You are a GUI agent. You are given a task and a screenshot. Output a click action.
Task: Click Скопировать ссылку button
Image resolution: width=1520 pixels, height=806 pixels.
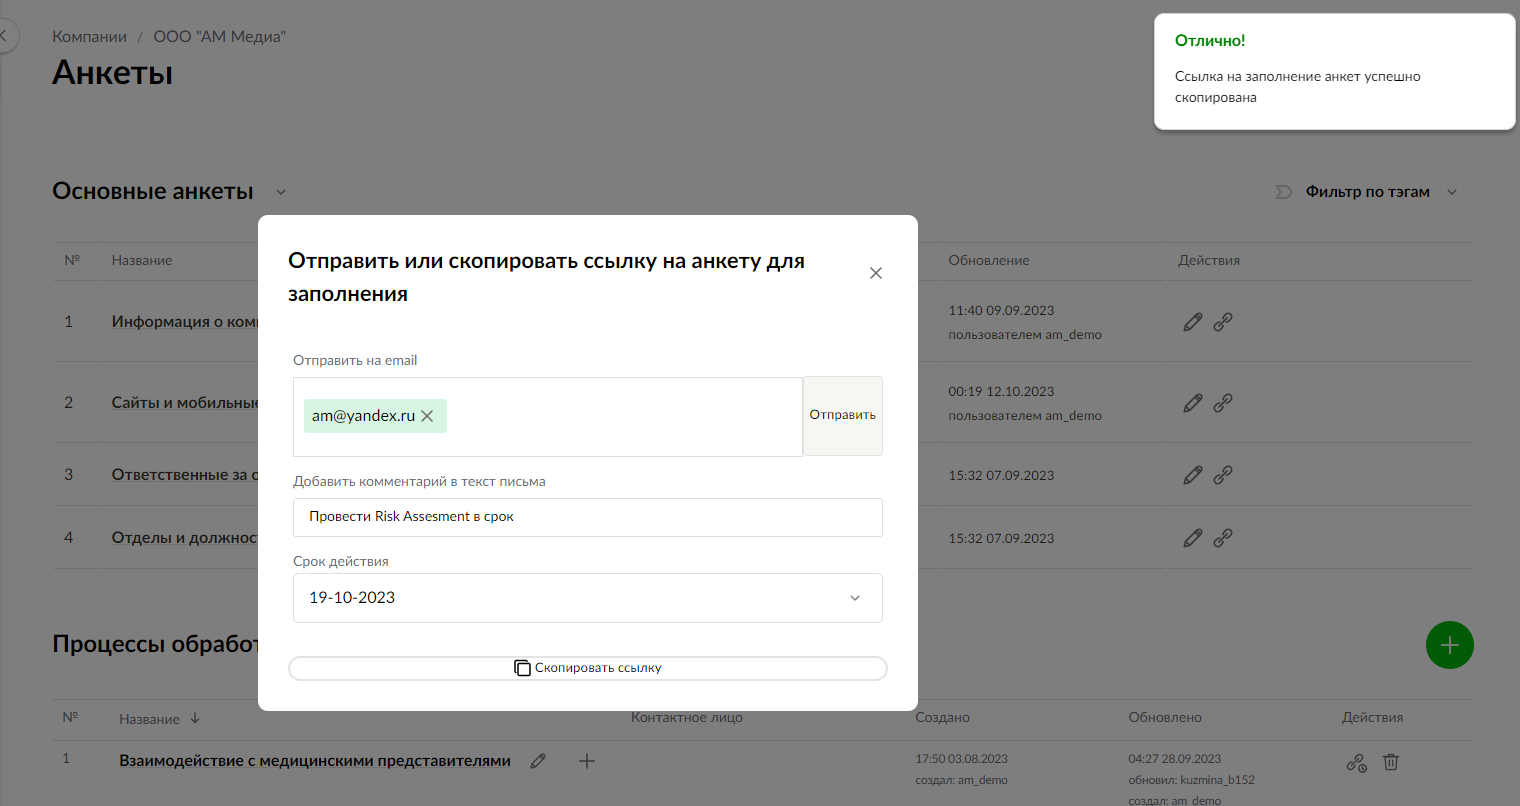coord(587,668)
